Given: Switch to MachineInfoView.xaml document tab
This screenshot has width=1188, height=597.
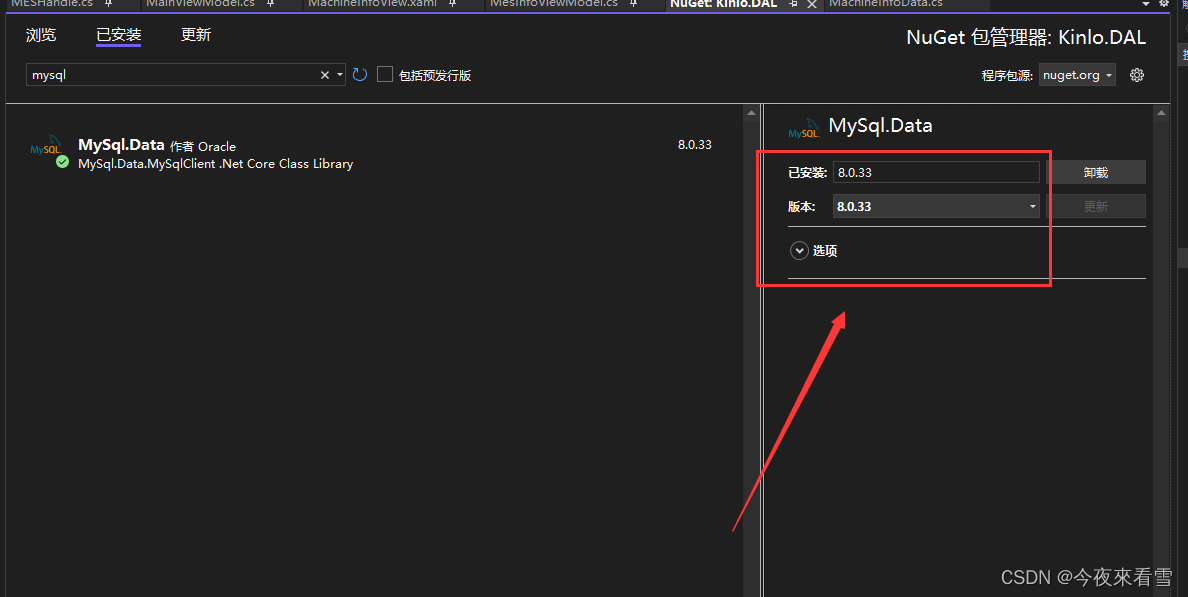Looking at the screenshot, I should click(372, 4).
